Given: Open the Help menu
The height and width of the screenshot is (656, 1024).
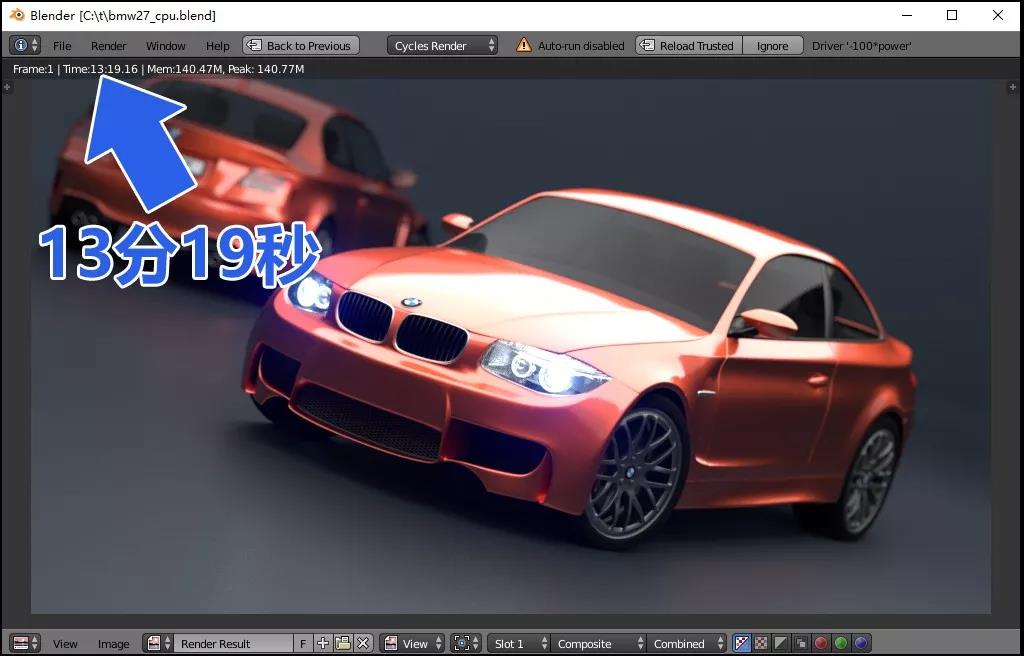Looking at the screenshot, I should [x=217, y=46].
